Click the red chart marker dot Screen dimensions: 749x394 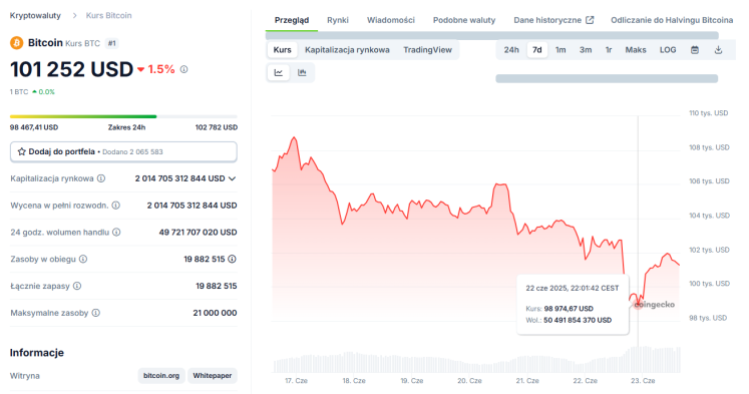tap(638, 304)
